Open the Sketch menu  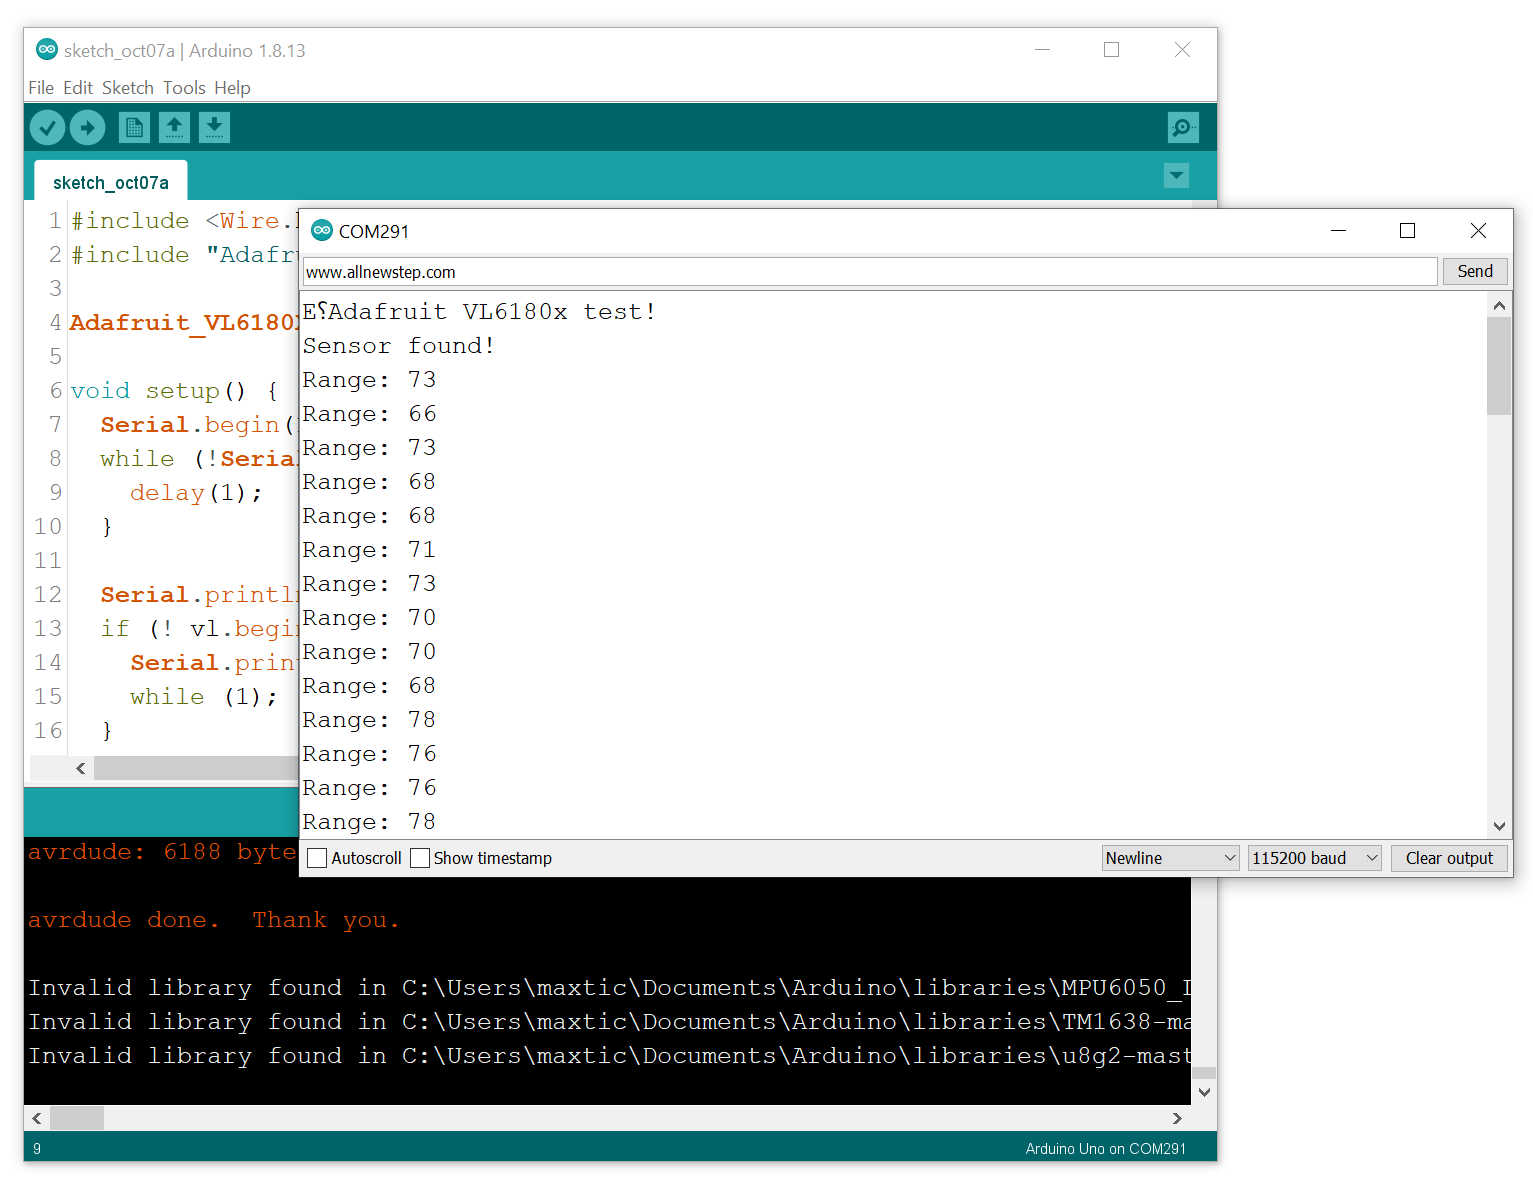[x=128, y=88]
